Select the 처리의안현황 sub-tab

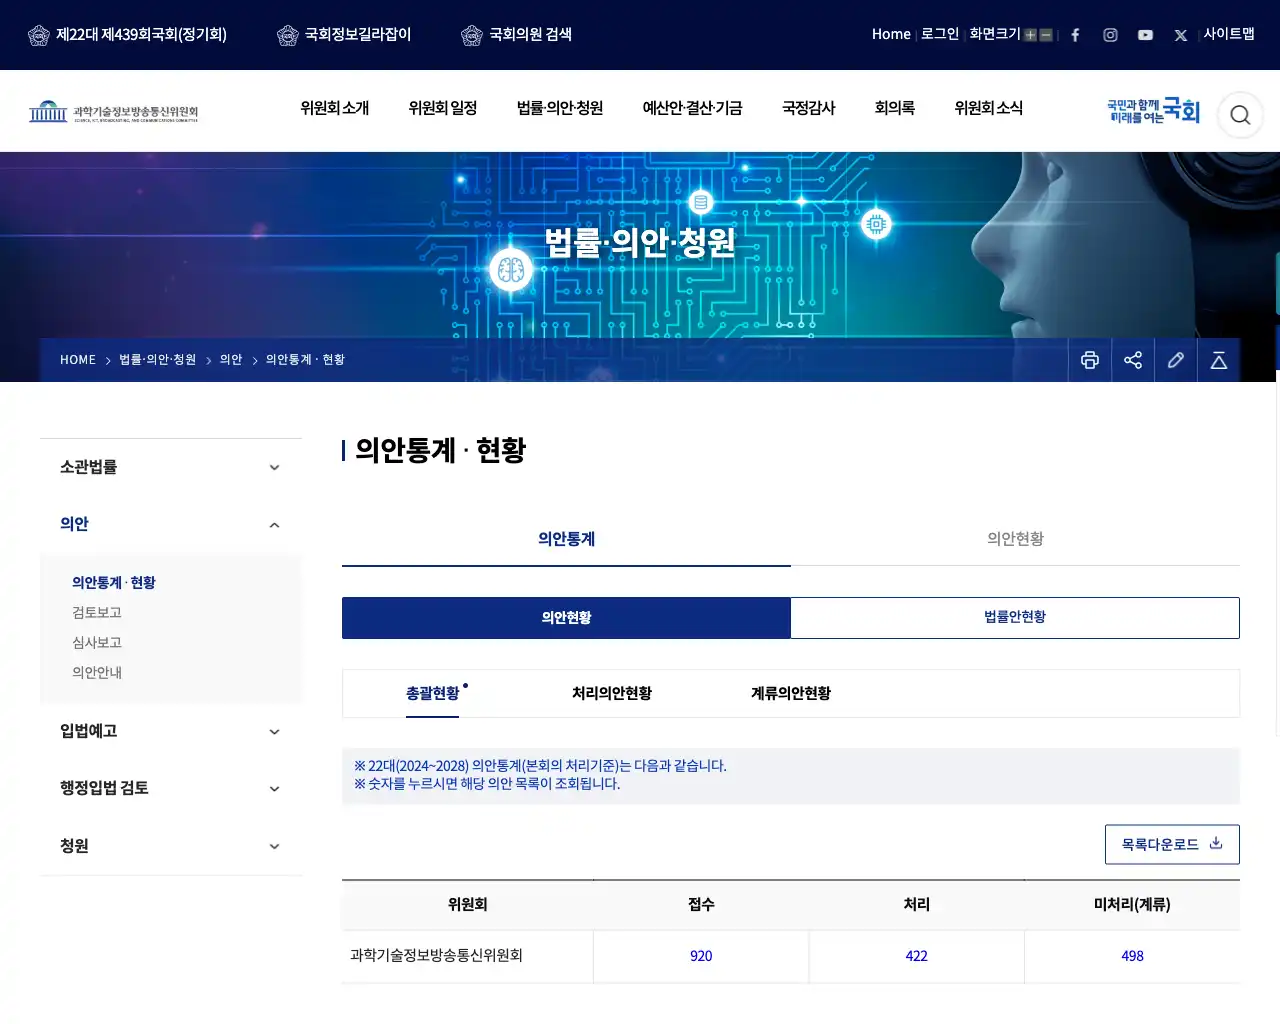[612, 693]
